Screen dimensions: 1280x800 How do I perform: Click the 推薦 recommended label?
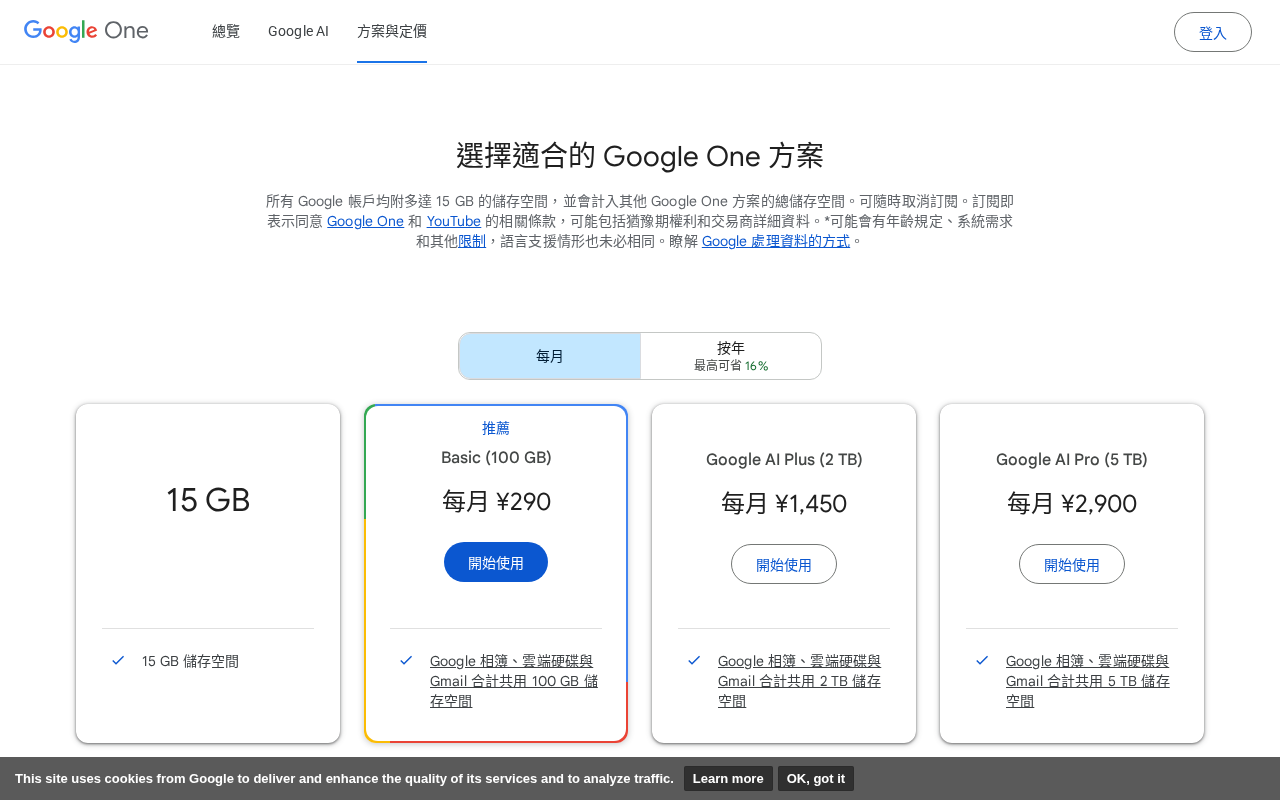(x=496, y=428)
